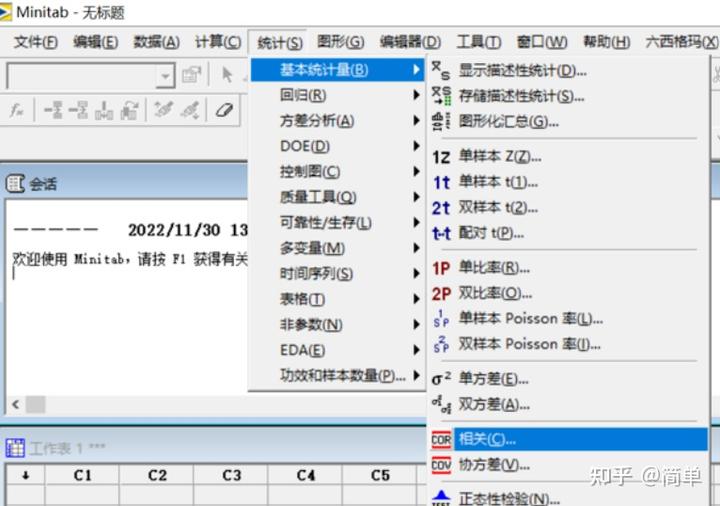Select column header C5
This screenshot has width=720, height=506.
pos(380,475)
